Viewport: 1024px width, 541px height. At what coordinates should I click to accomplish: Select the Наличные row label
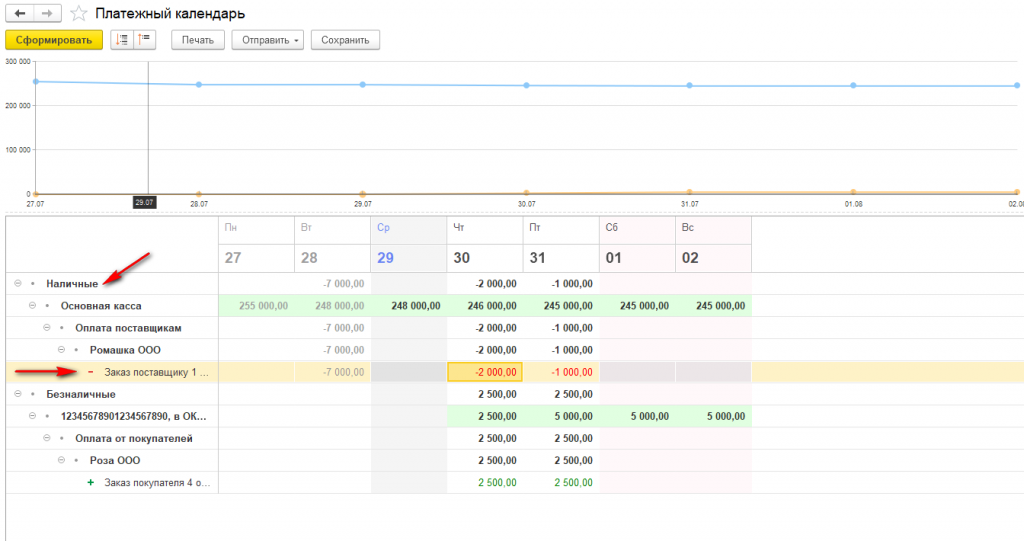pos(72,284)
